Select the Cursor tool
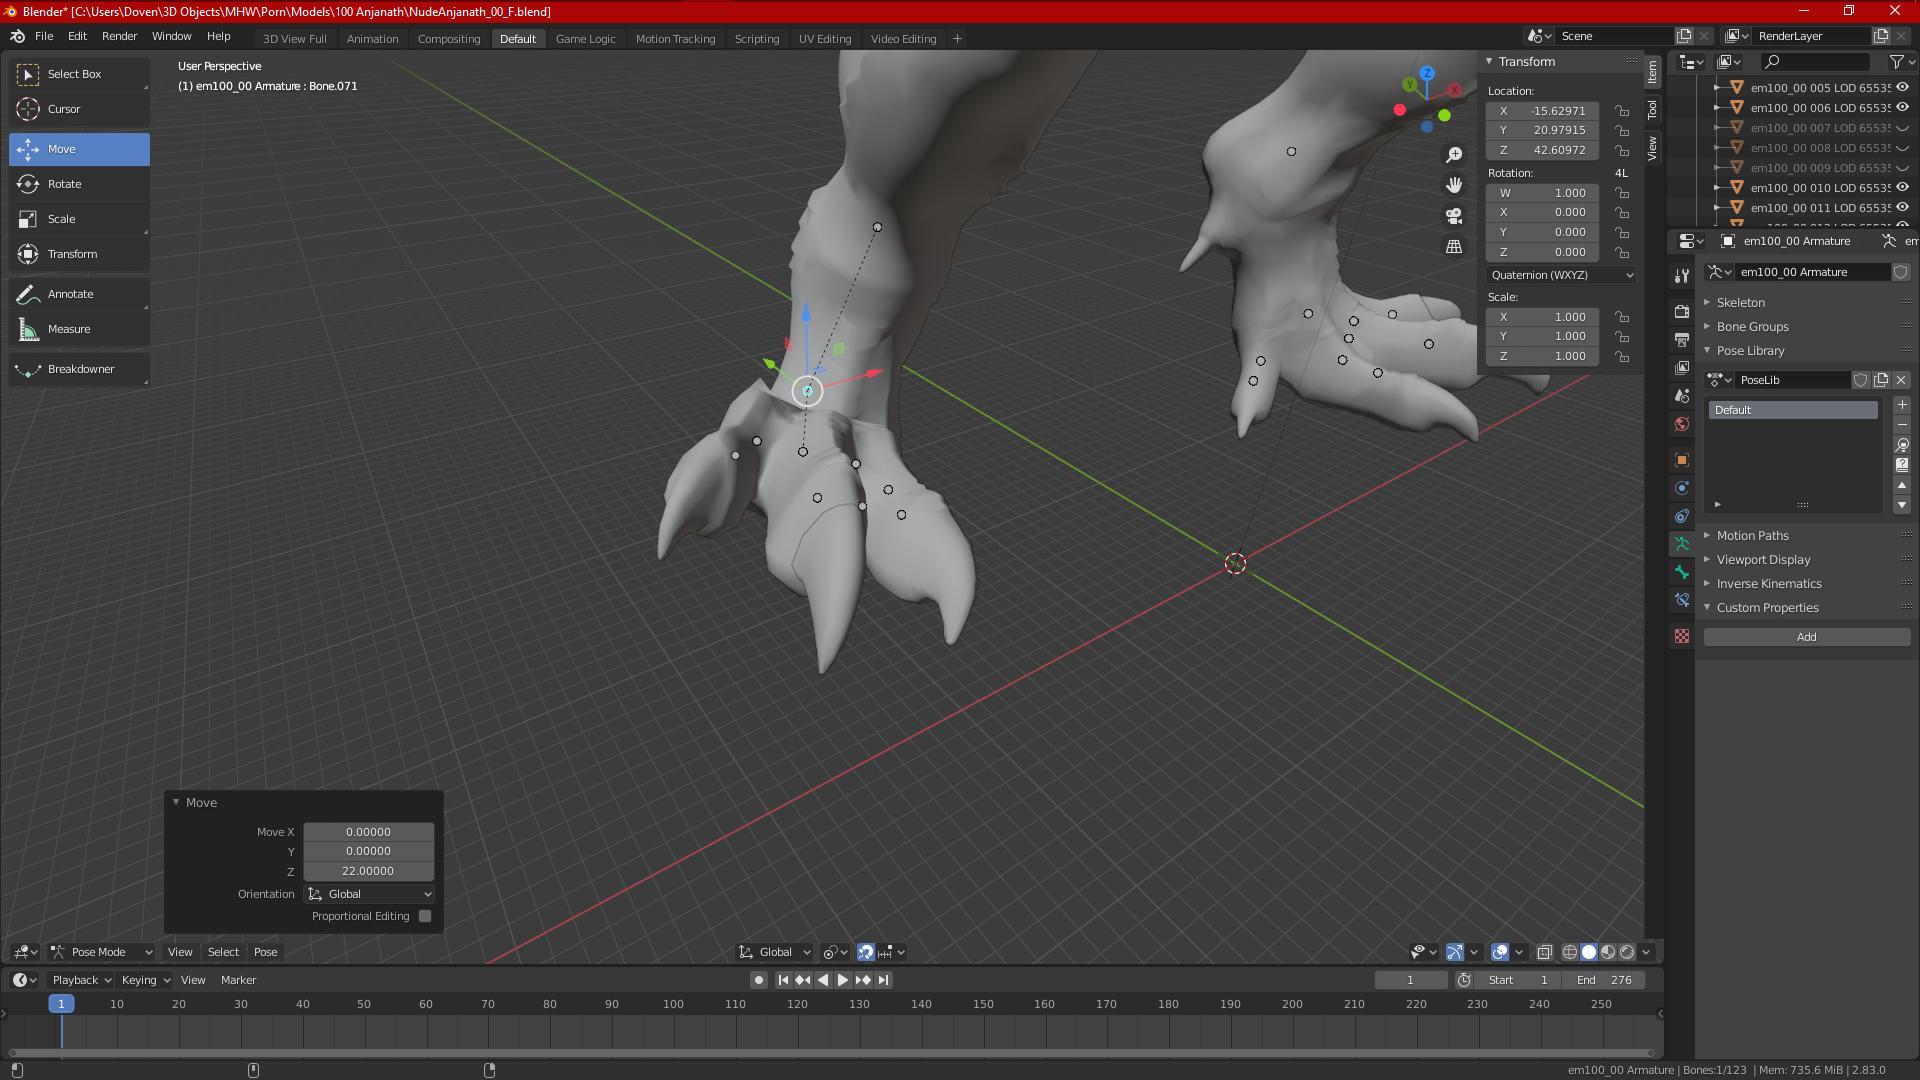Viewport: 1920px width, 1080px height. (x=79, y=109)
